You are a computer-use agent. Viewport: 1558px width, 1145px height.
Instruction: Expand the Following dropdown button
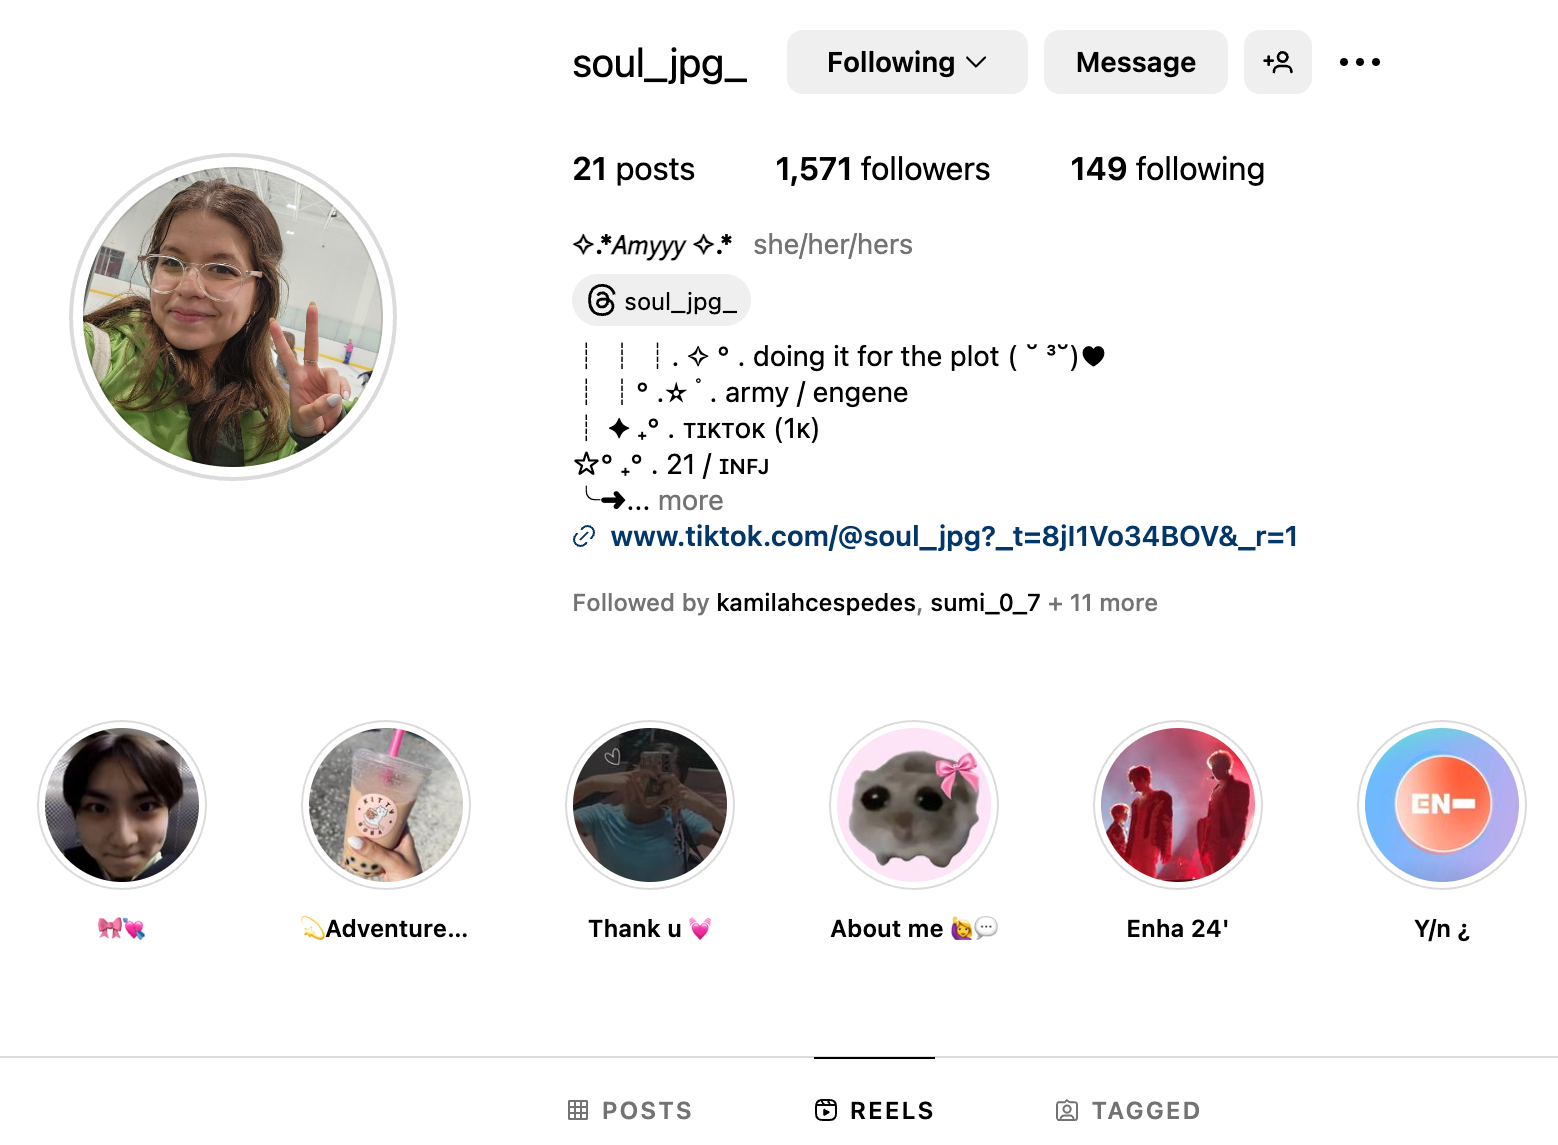pos(907,62)
